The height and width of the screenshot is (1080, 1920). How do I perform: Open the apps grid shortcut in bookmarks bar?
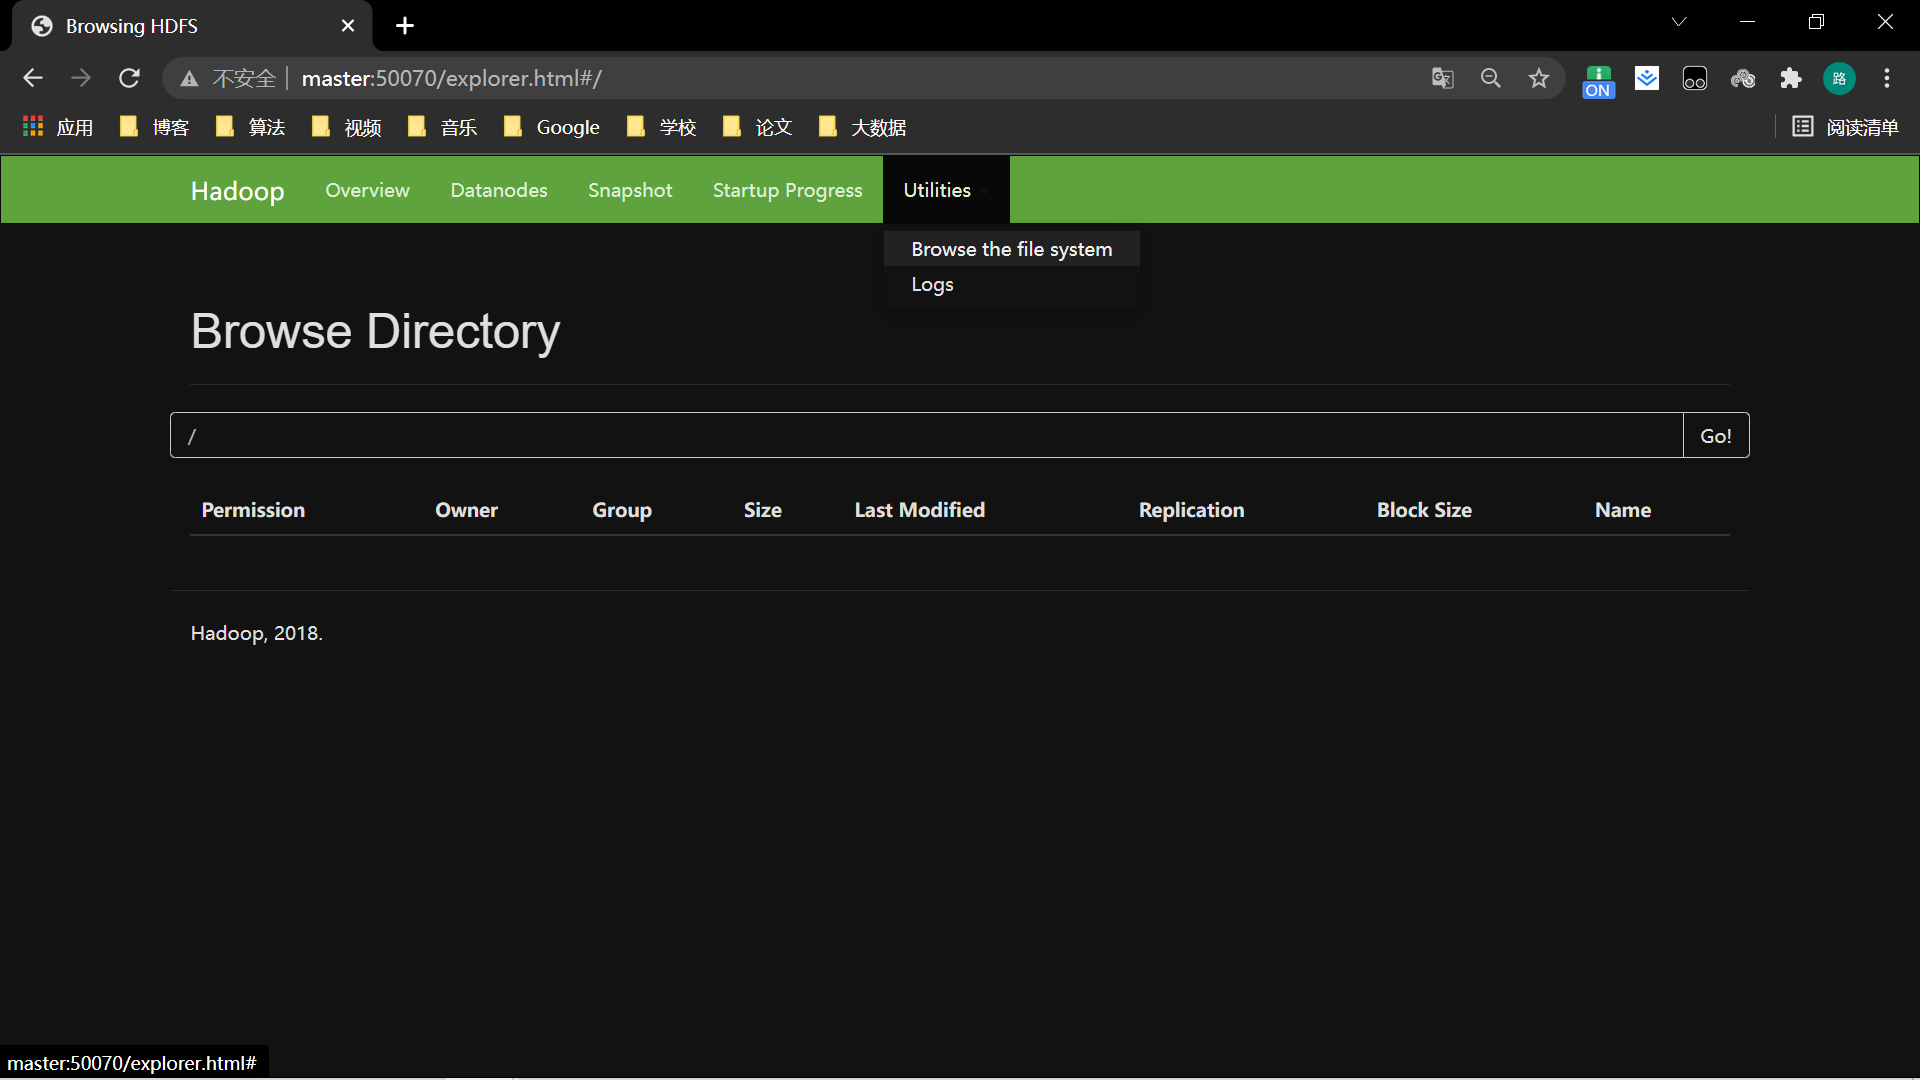tap(57, 127)
